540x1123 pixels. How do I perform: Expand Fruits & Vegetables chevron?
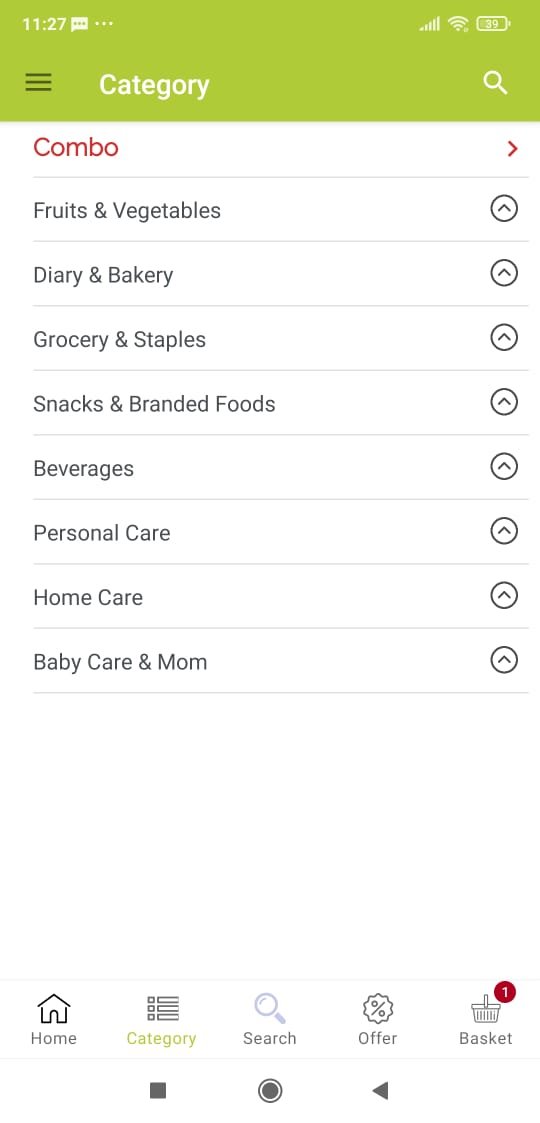[504, 209]
